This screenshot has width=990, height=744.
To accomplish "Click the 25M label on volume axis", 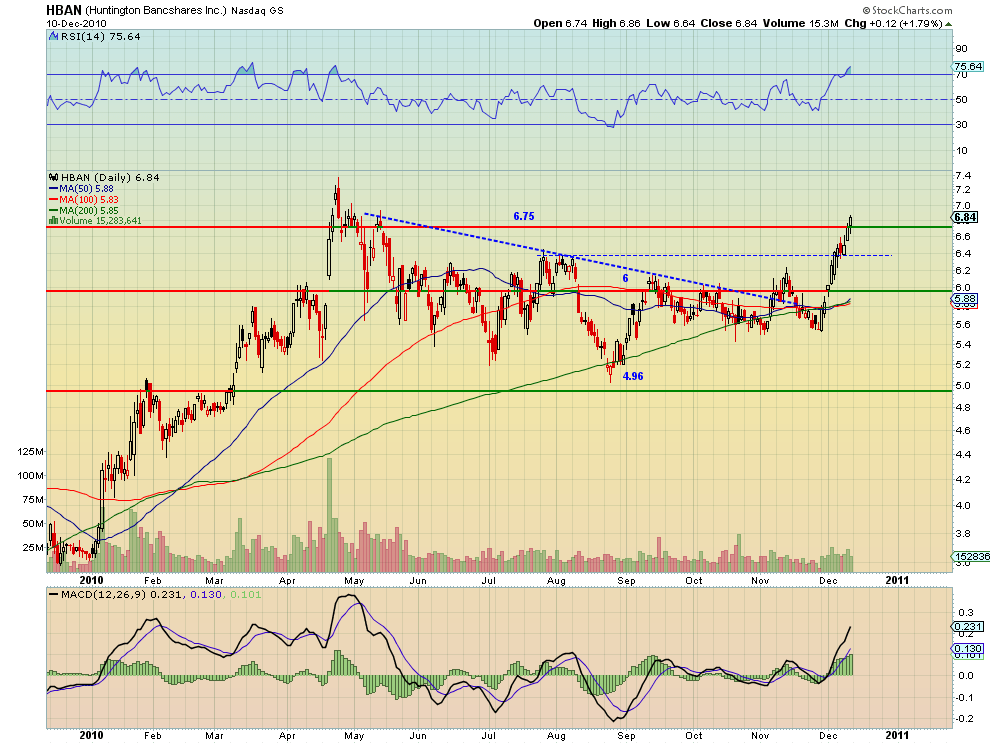I will [33, 548].
